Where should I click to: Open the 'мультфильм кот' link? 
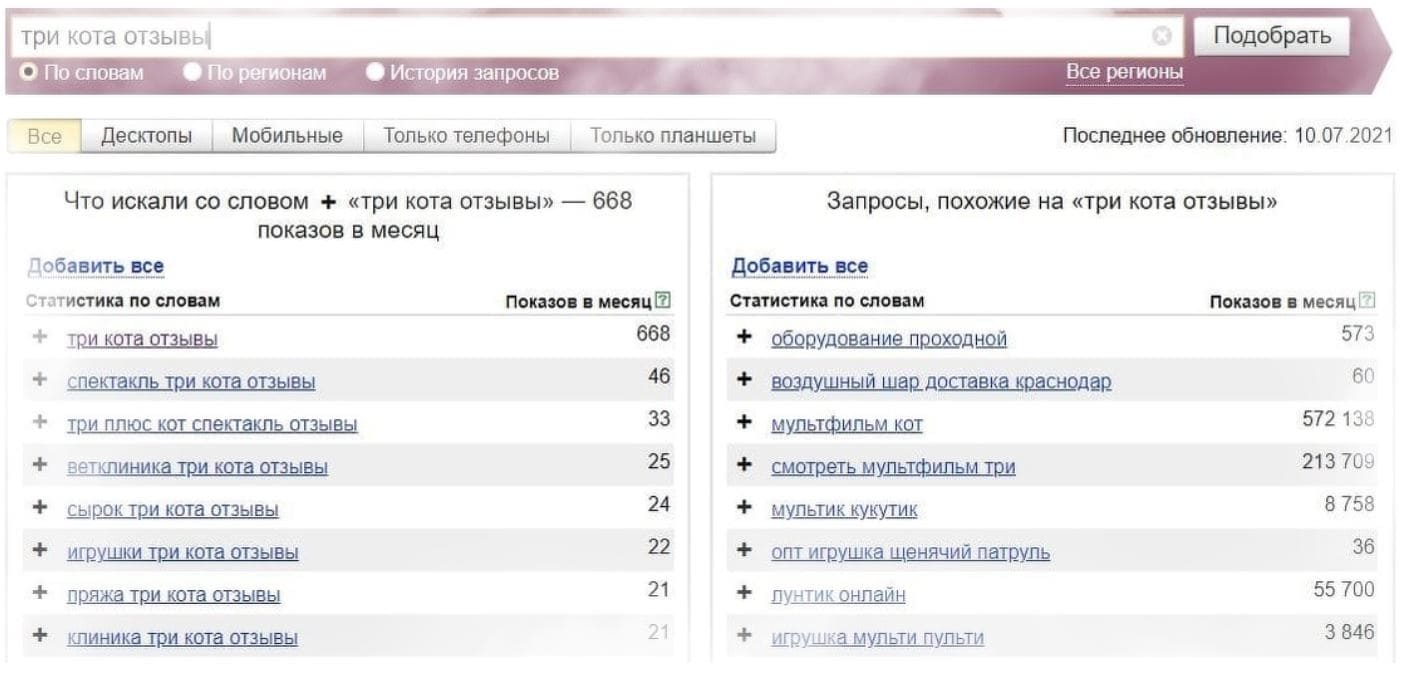click(847, 424)
